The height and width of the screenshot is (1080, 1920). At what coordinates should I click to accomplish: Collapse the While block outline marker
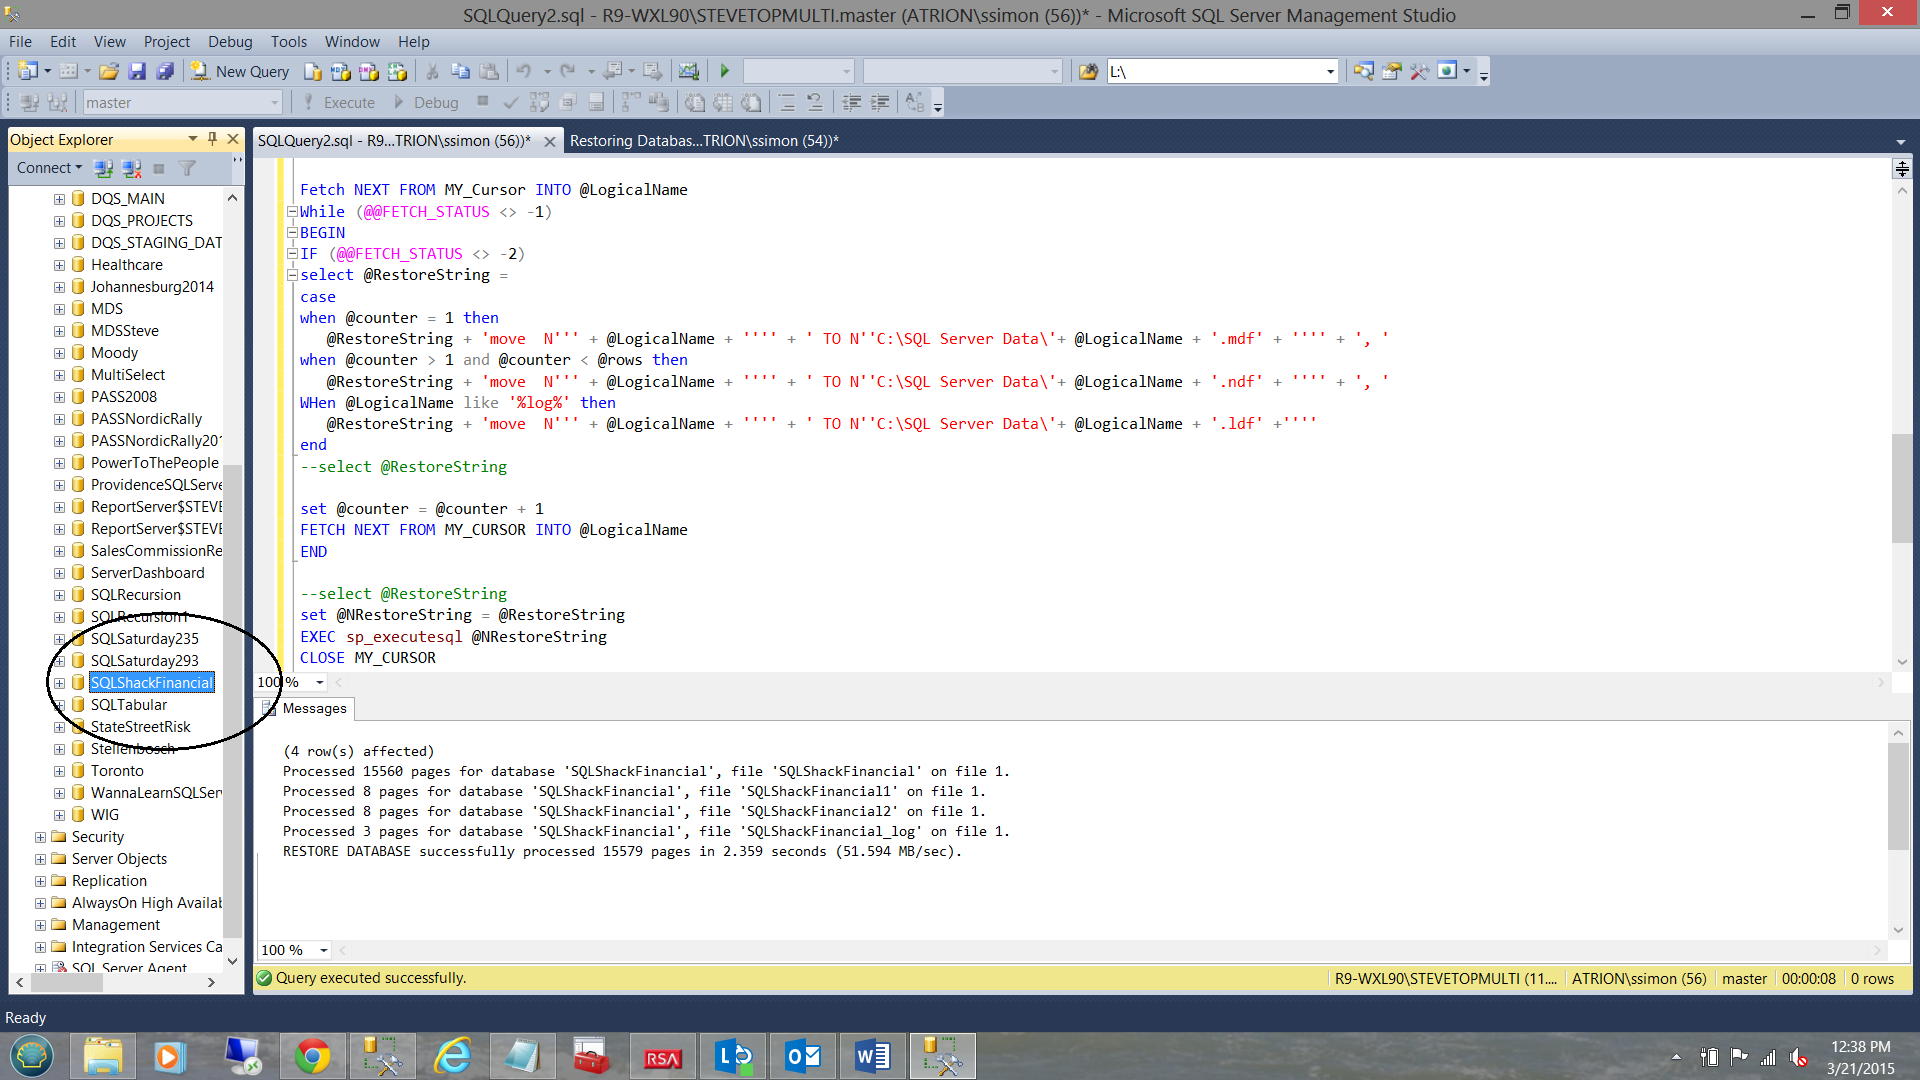pos(292,211)
